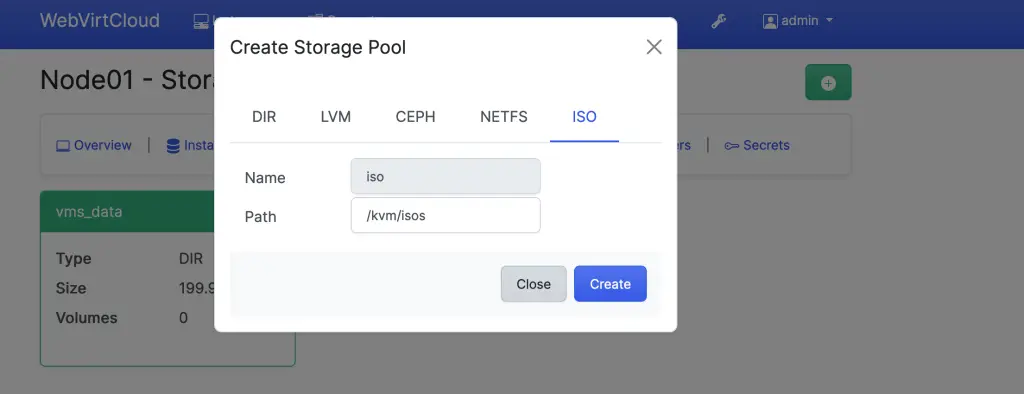
Task: Click the Type label in vms_data card
Action: pyautogui.click(x=74, y=258)
